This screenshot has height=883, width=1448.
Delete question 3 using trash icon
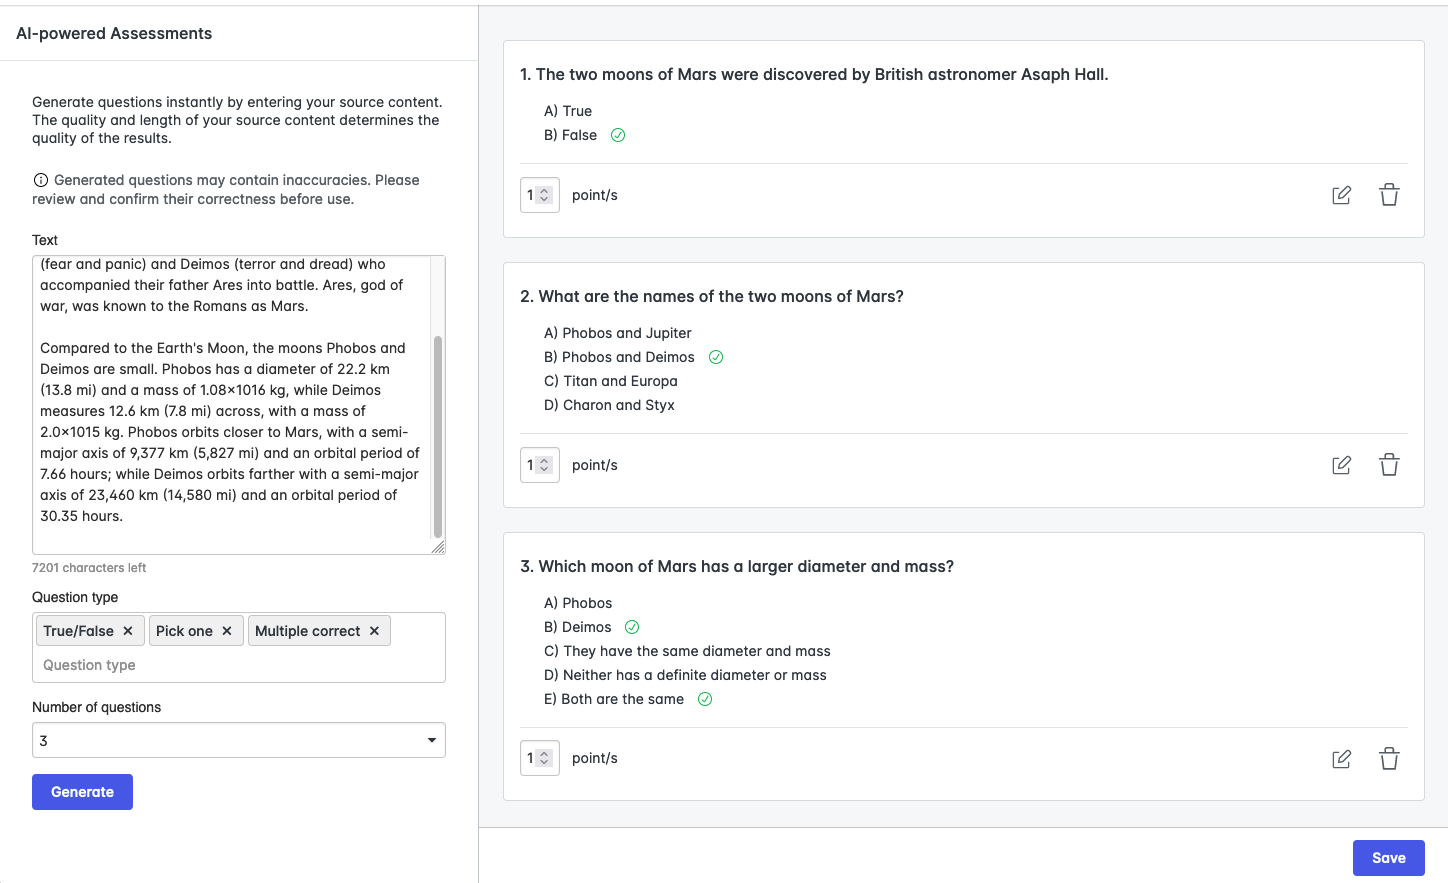(1389, 759)
